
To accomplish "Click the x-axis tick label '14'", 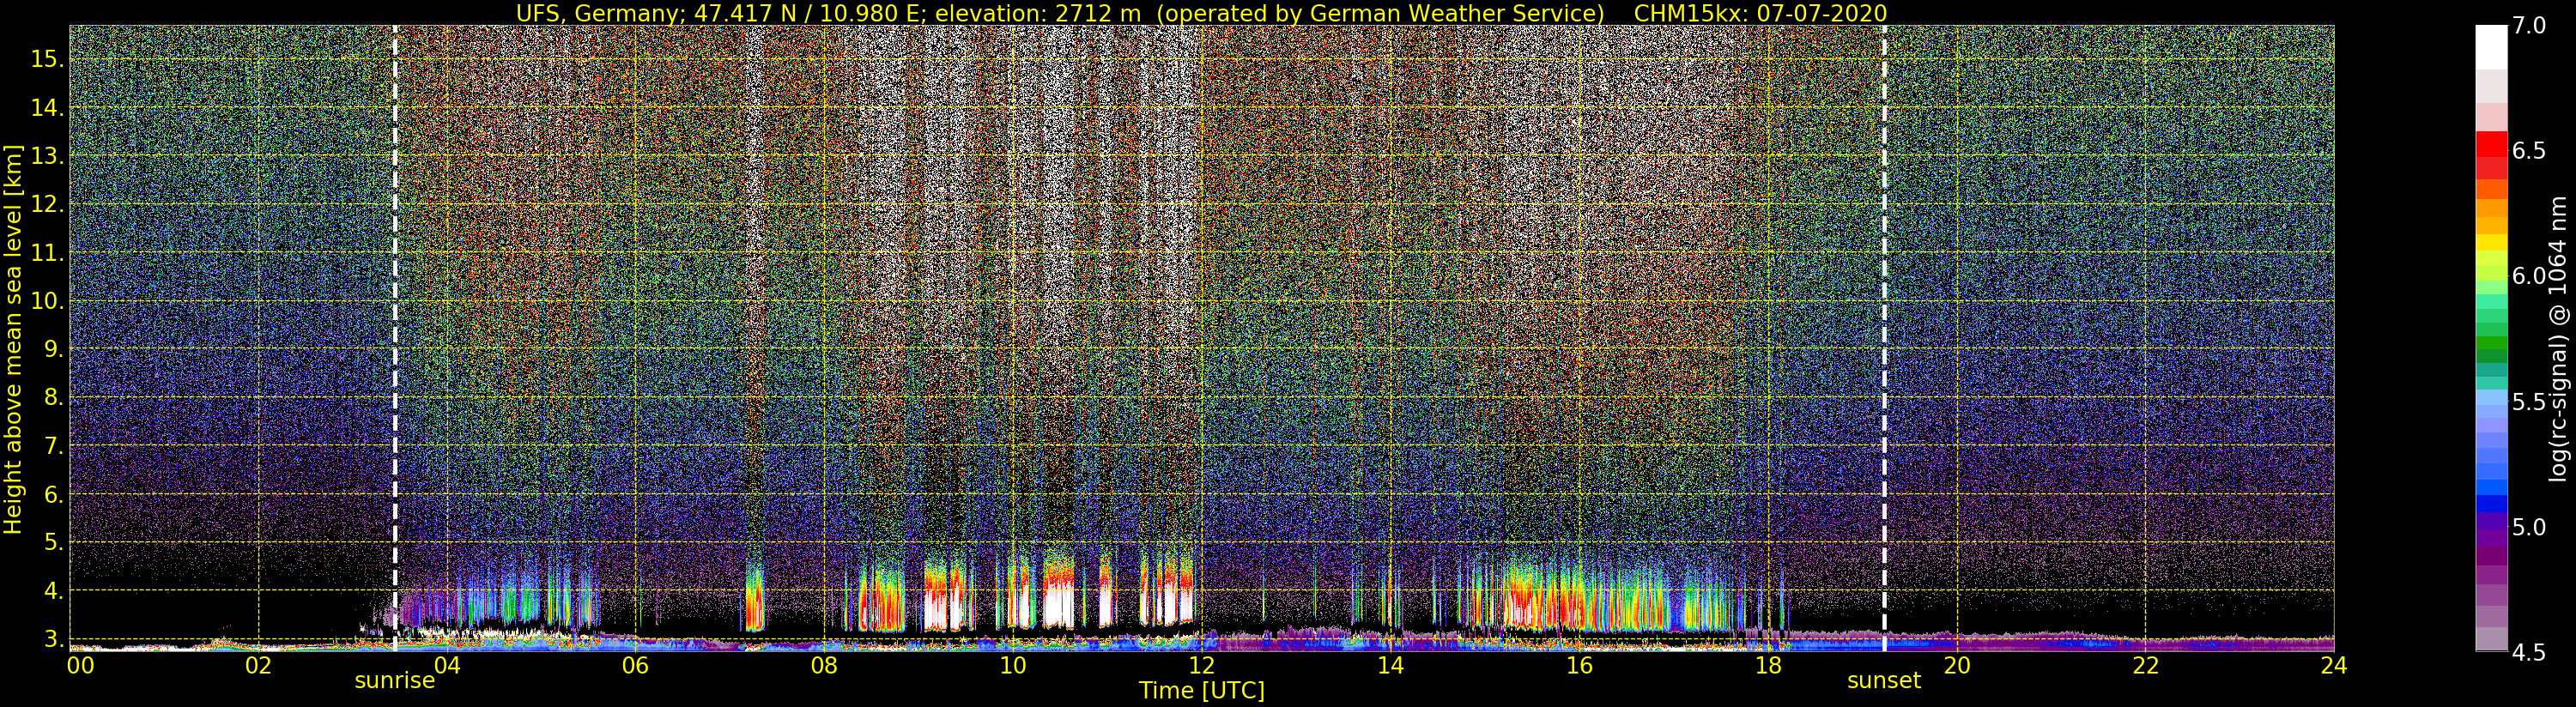I will pos(1390,666).
